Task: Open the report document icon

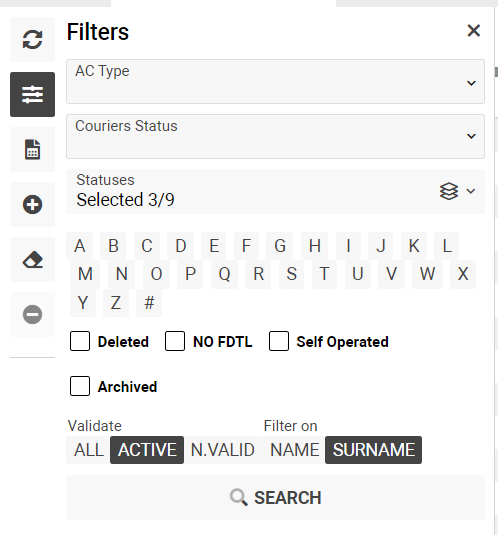Action: 32,149
